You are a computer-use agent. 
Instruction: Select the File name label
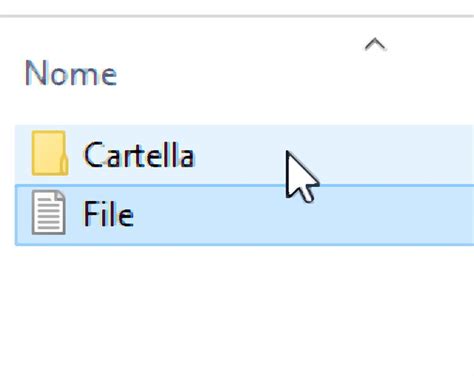tap(109, 214)
